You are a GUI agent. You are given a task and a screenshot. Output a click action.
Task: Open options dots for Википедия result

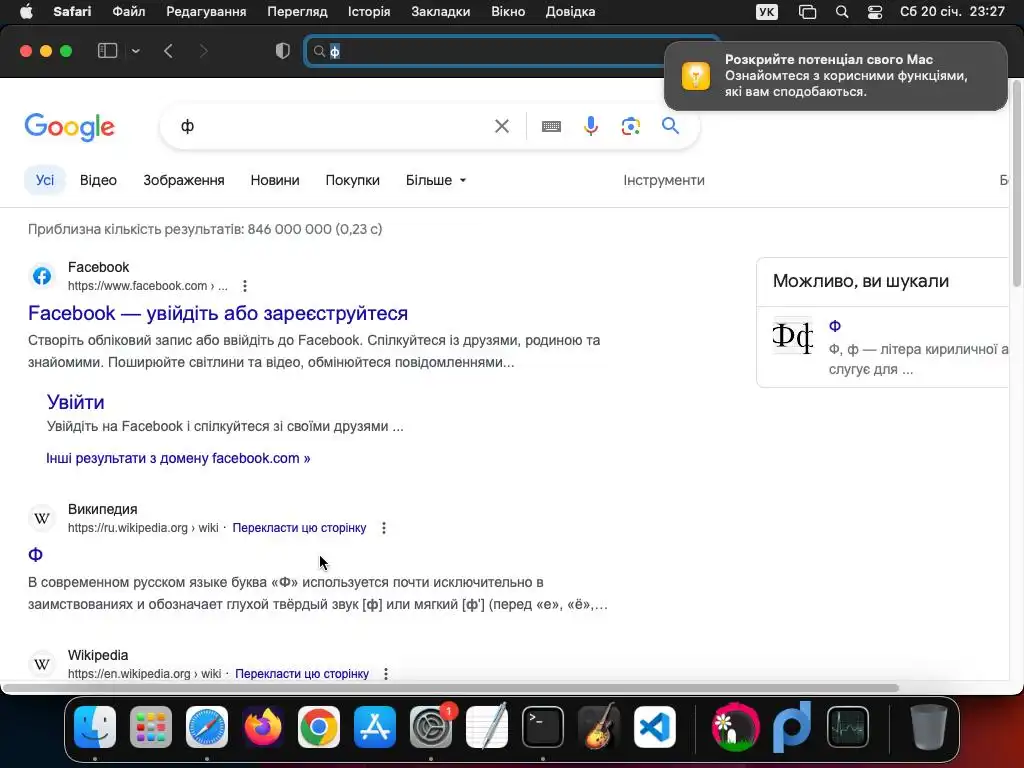384,528
